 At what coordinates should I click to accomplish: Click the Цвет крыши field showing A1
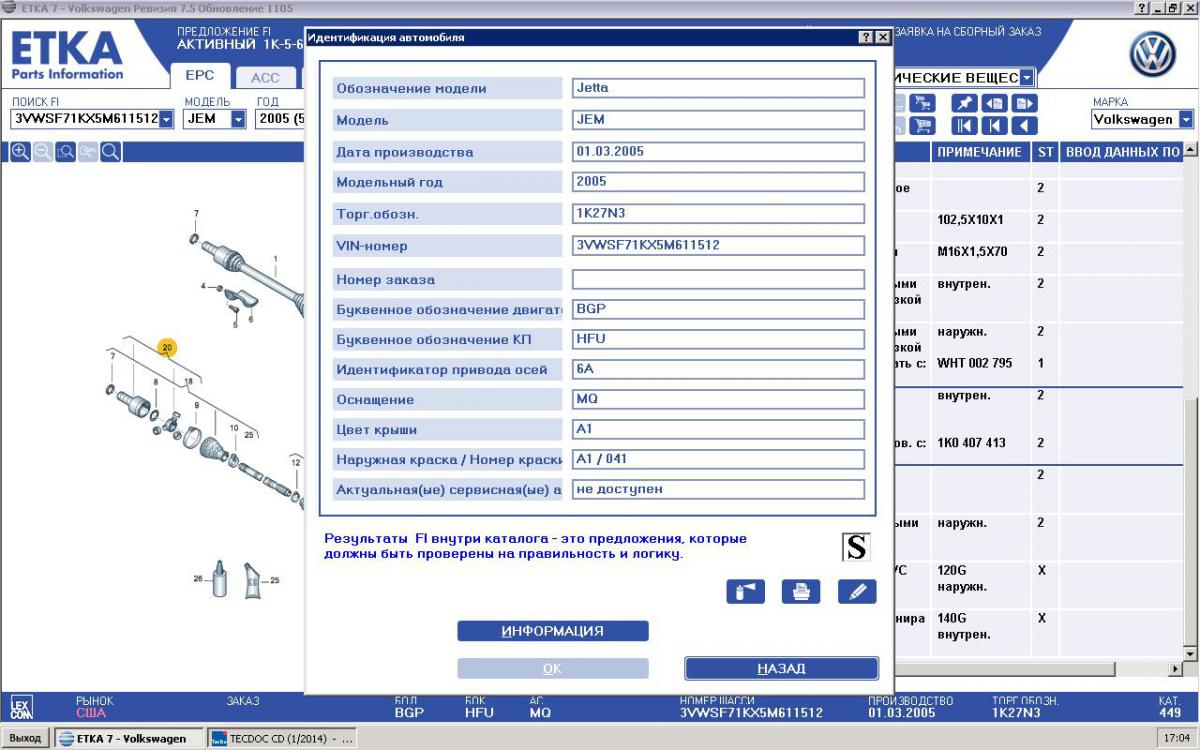click(718, 429)
